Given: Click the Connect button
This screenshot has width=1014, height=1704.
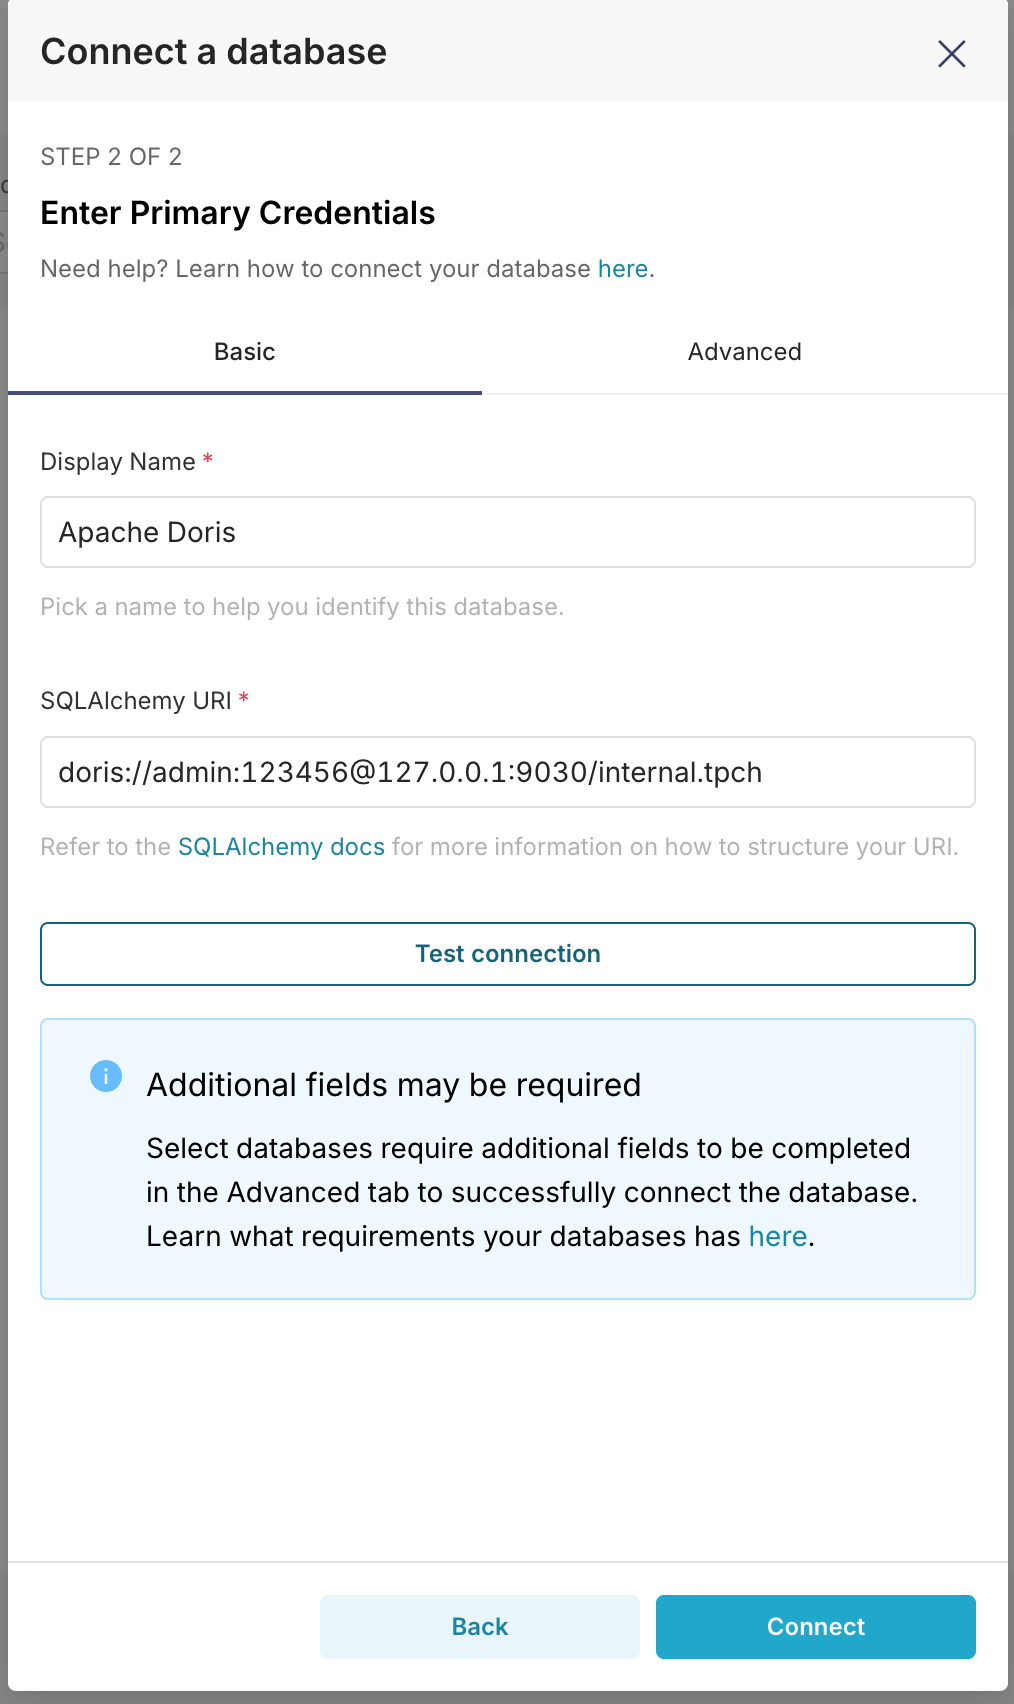Looking at the screenshot, I should tap(815, 1627).
